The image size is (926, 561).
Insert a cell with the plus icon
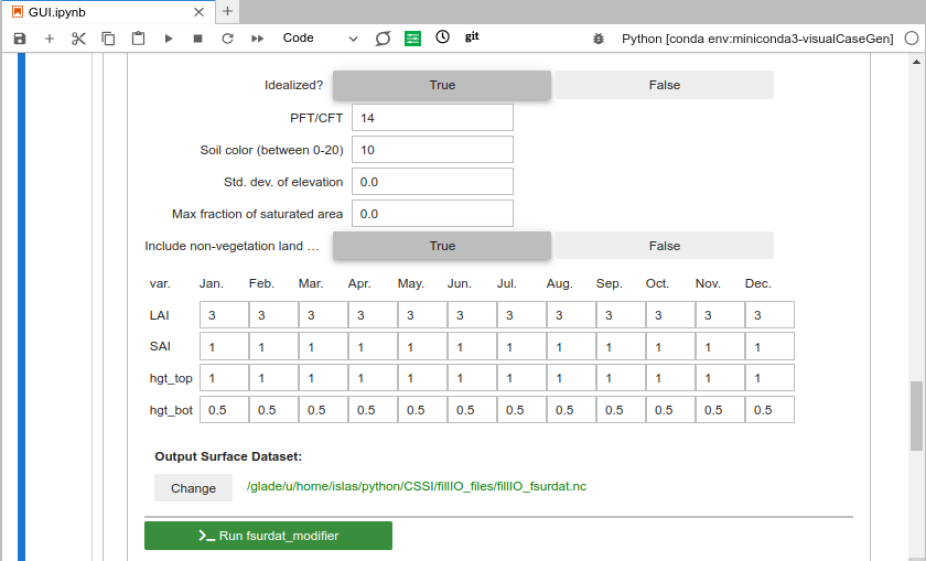coord(49,38)
